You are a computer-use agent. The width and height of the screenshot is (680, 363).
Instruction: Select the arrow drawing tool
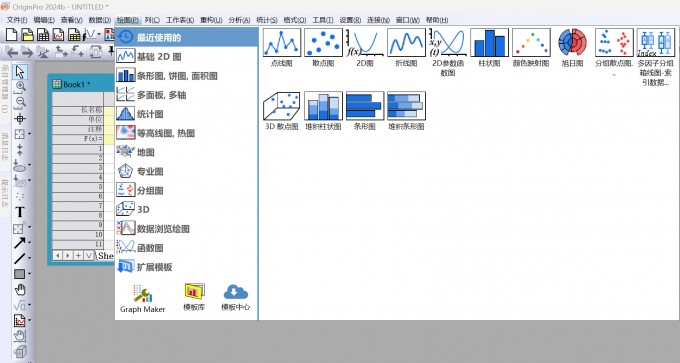(x=20, y=243)
